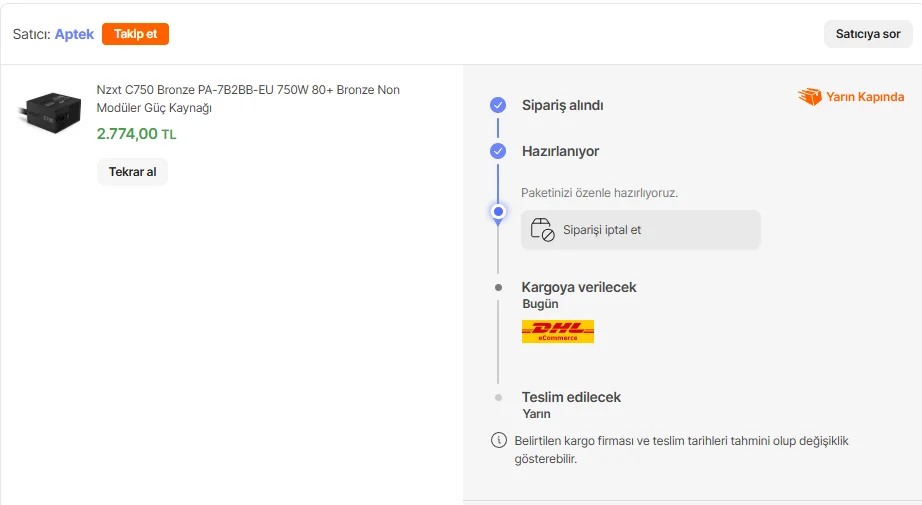
Task: Click the cancel package icon
Action: (542, 230)
